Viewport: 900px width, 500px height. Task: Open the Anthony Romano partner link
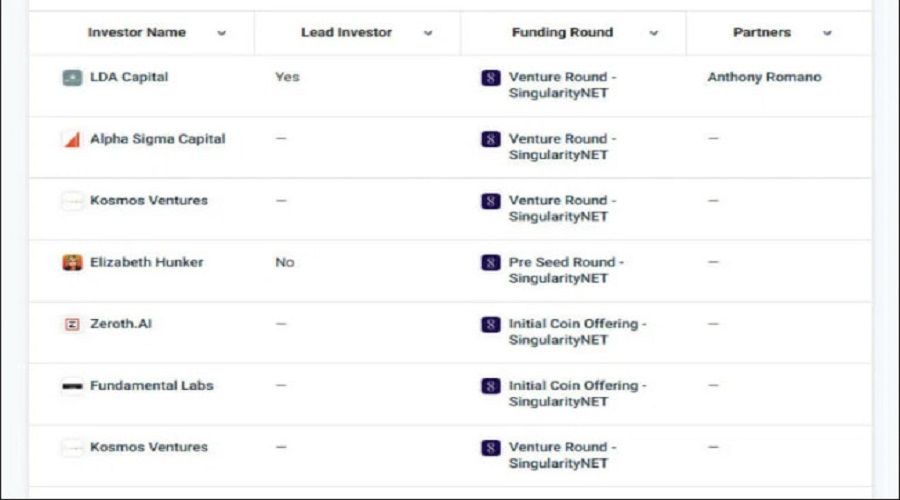click(x=765, y=77)
